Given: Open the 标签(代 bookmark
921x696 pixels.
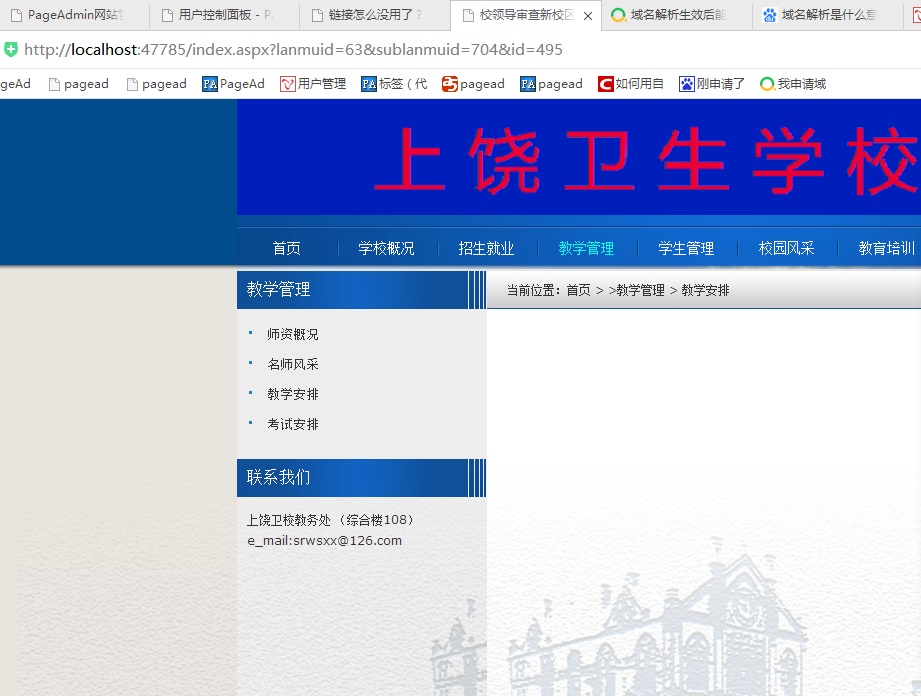Looking at the screenshot, I should point(394,84).
